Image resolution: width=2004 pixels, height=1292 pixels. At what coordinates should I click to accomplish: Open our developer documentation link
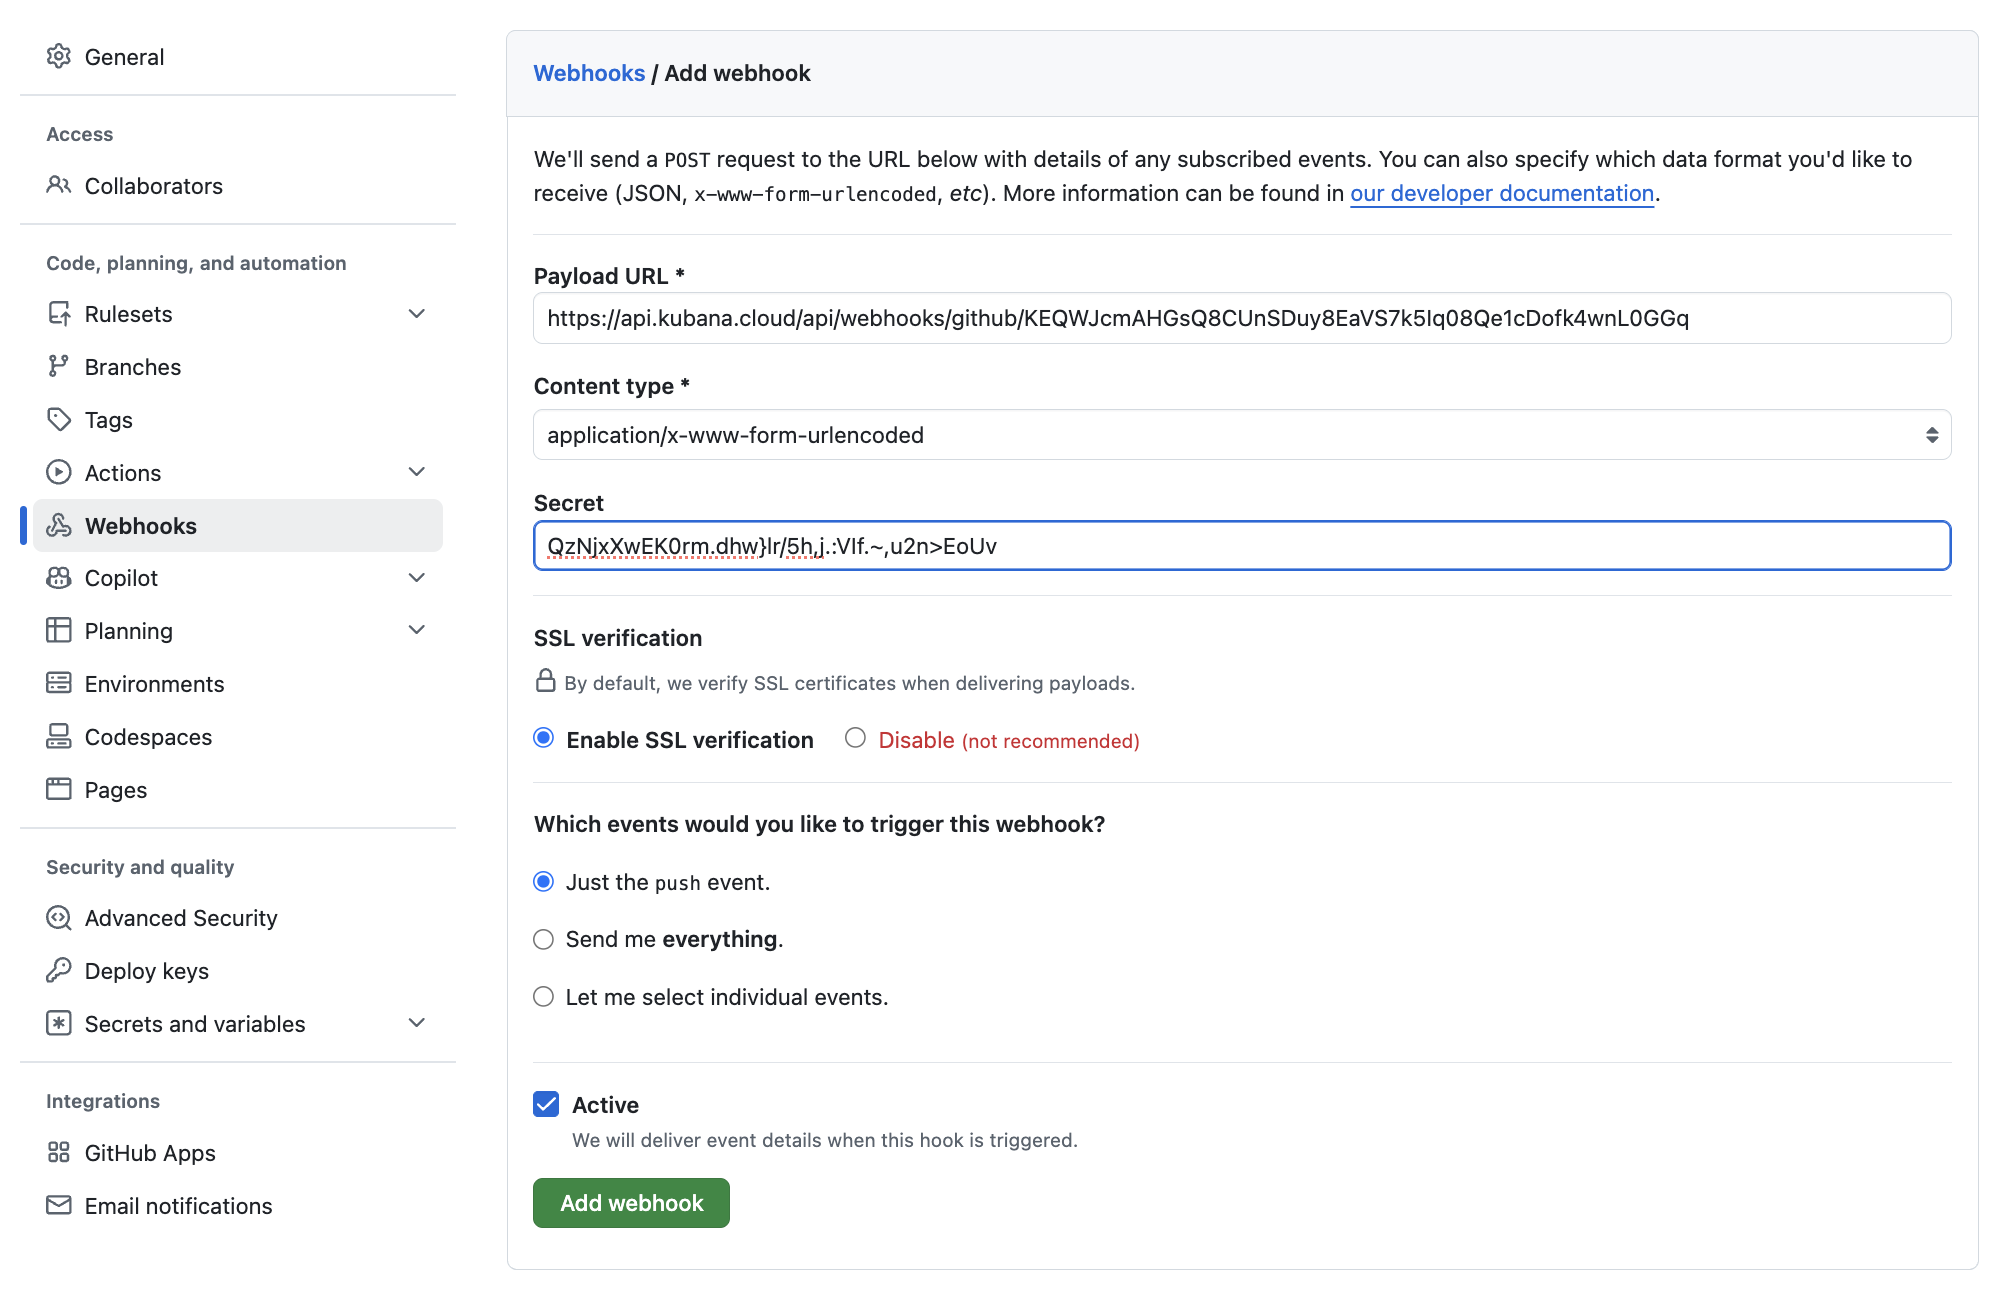click(1502, 193)
